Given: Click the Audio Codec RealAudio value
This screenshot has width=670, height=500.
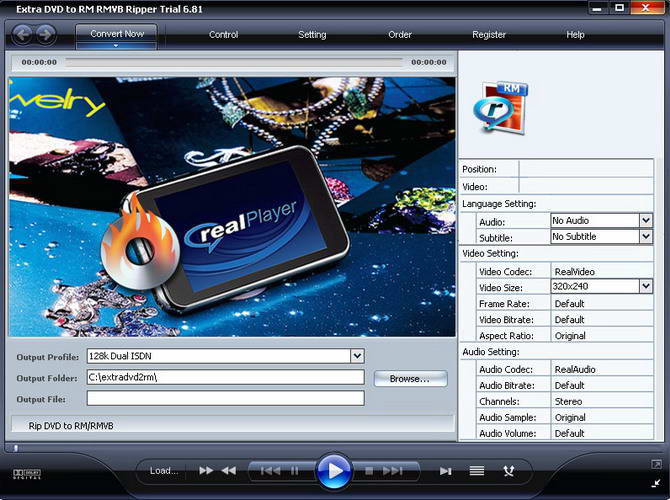Looking at the screenshot, I should (x=575, y=369).
